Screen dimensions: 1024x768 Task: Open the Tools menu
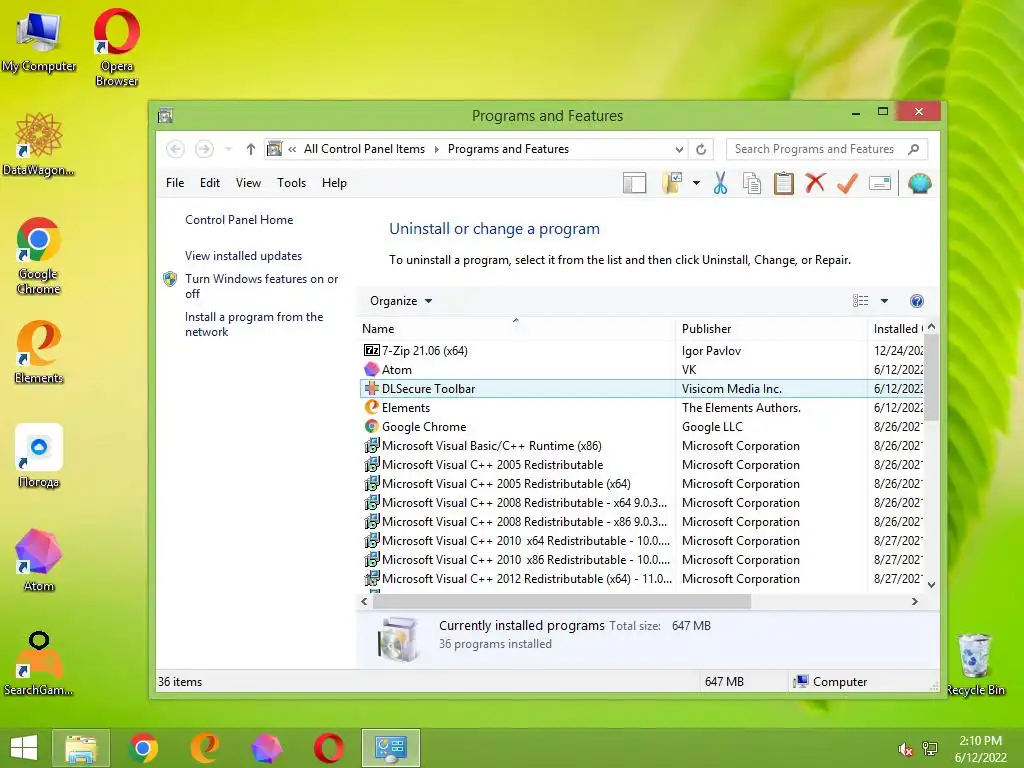pyautogui.click(x=291, y=183)
